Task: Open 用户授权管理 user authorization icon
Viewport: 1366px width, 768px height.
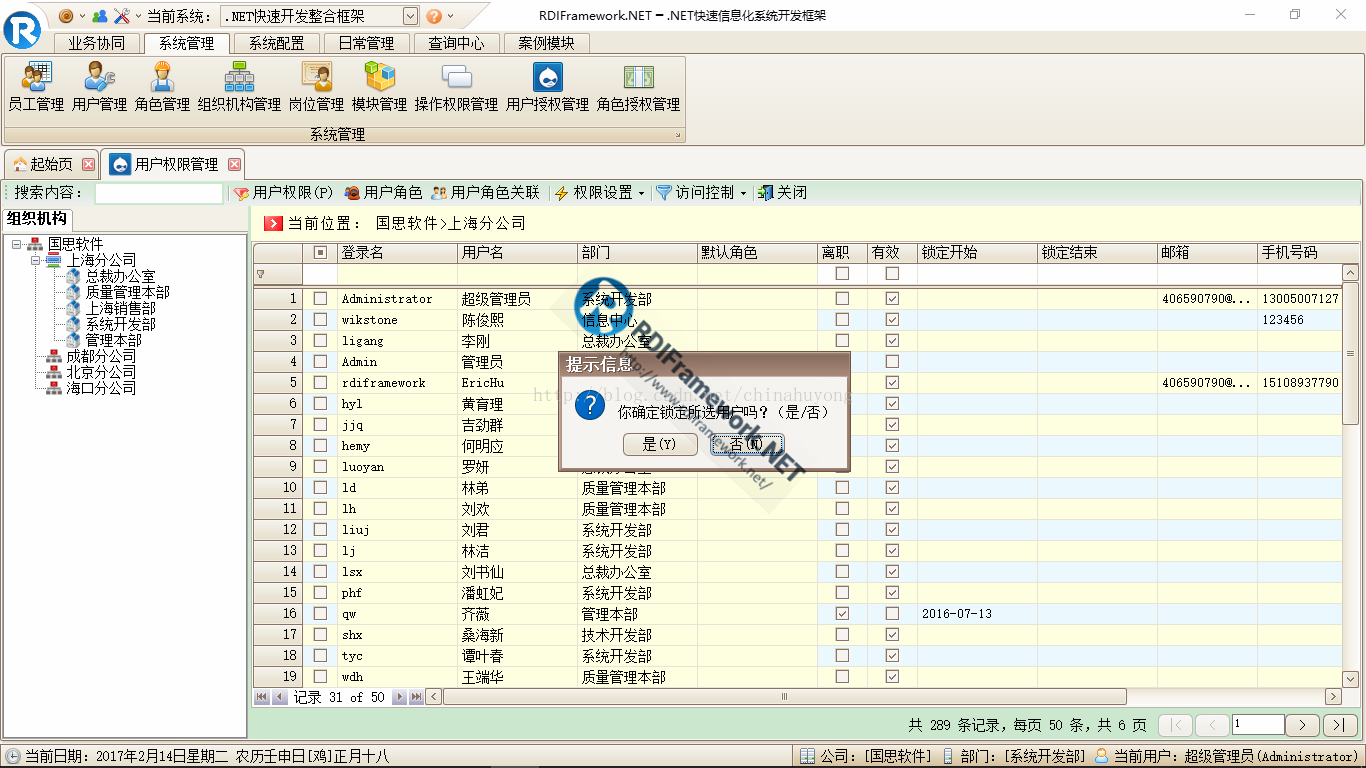Action: click(x=547, y=87)
